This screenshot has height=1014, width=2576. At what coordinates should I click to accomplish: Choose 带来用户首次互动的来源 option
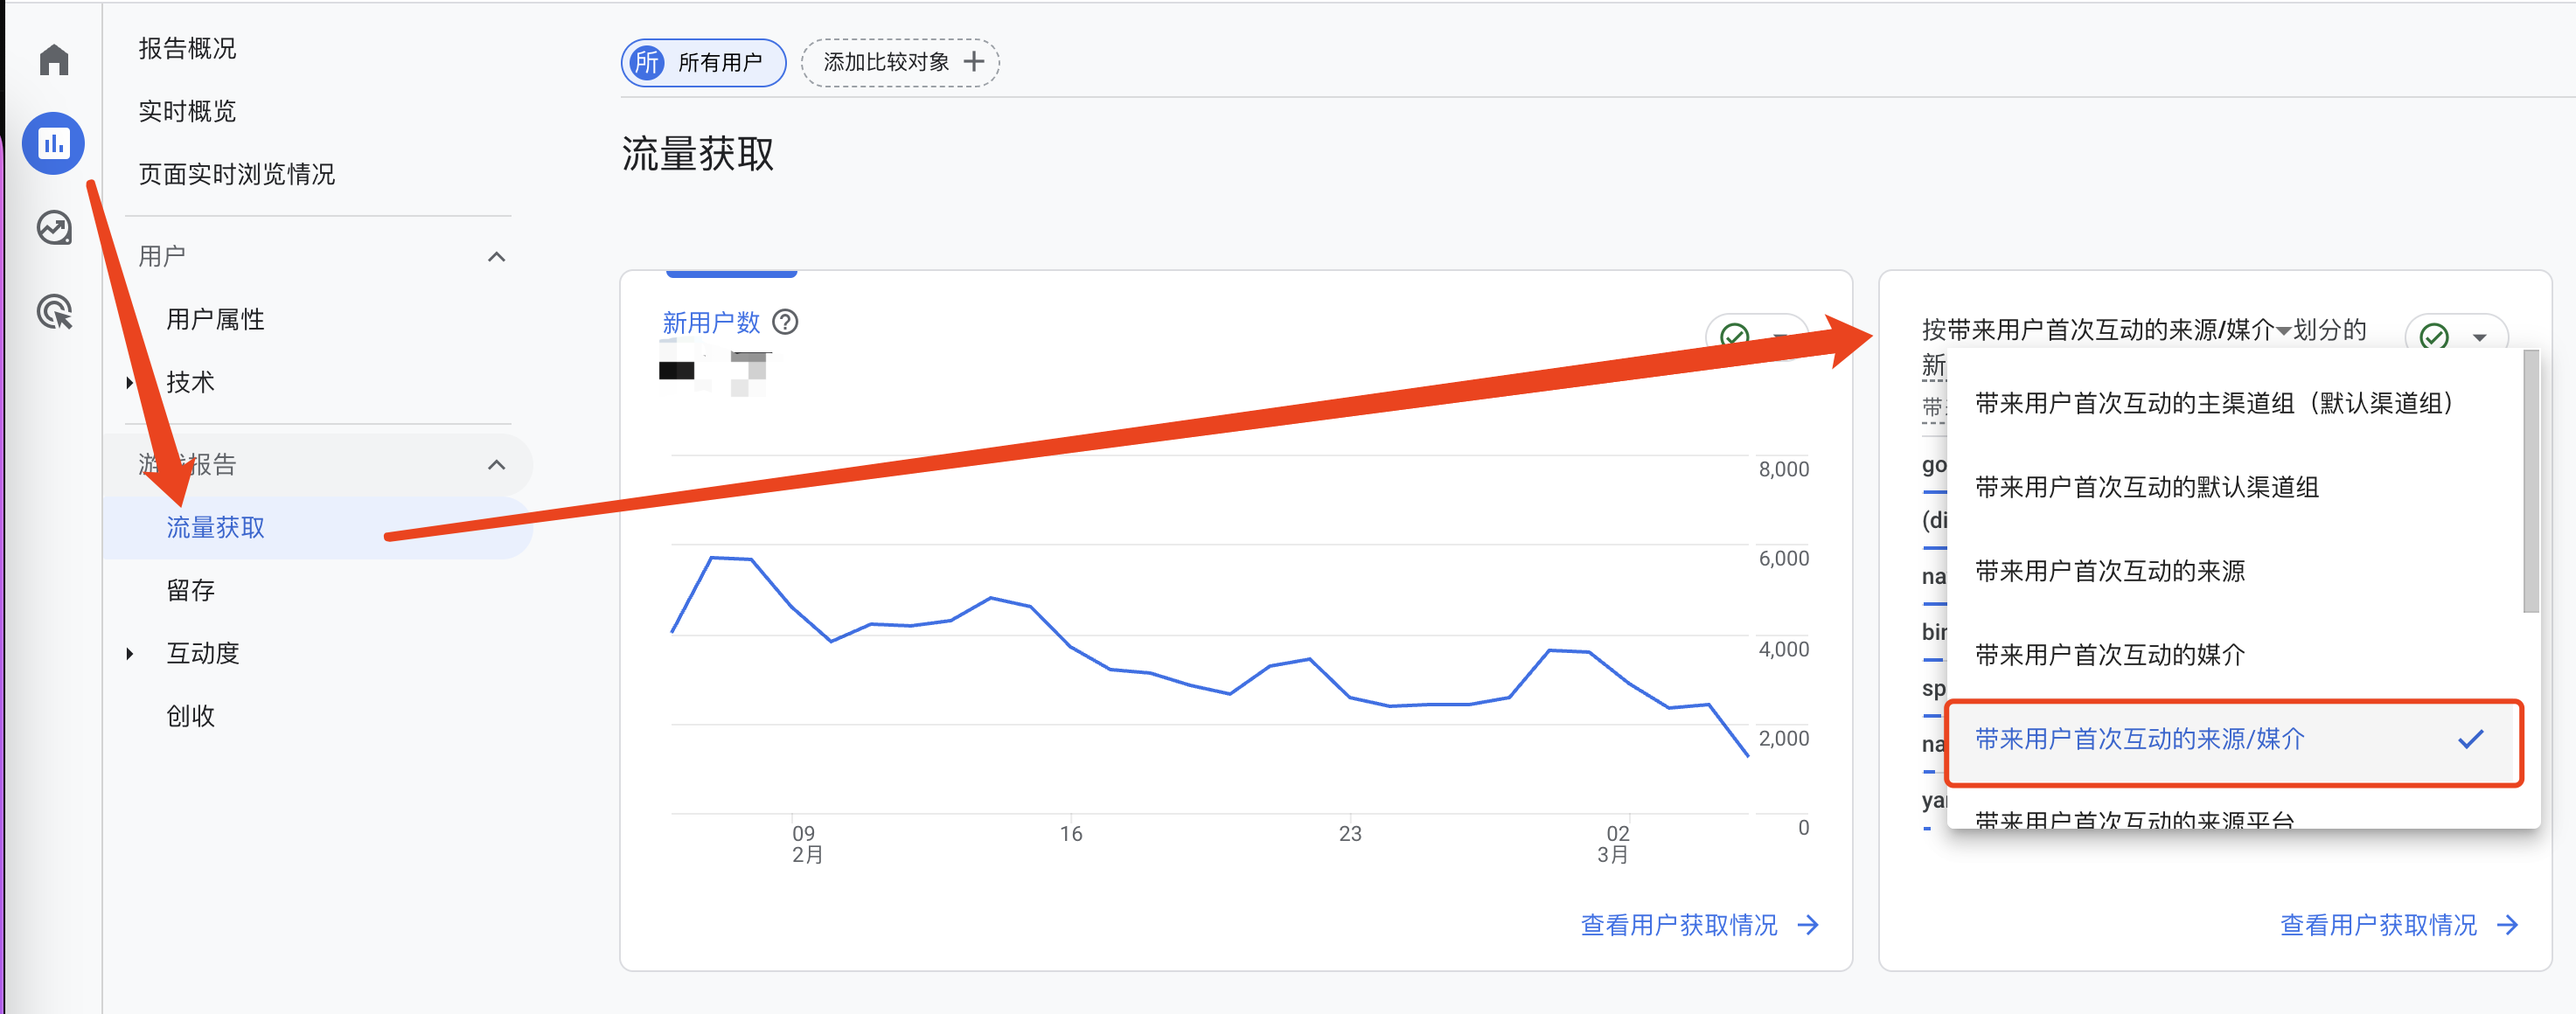click(2235, 571)
